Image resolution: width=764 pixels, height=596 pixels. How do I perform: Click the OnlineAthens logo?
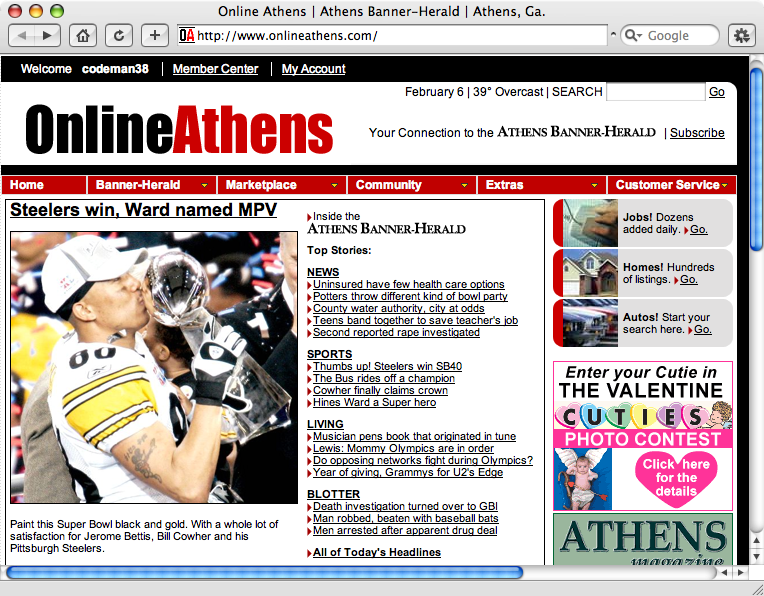coord(179,130)
